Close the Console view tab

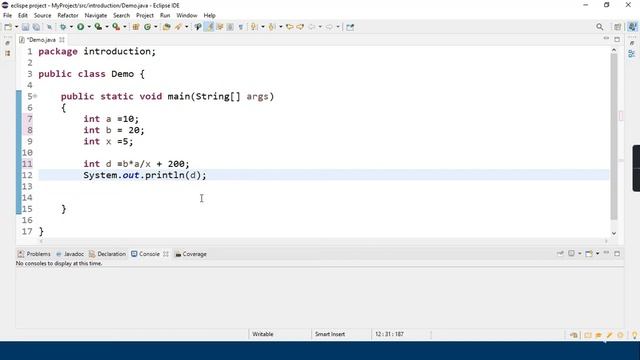166,254
